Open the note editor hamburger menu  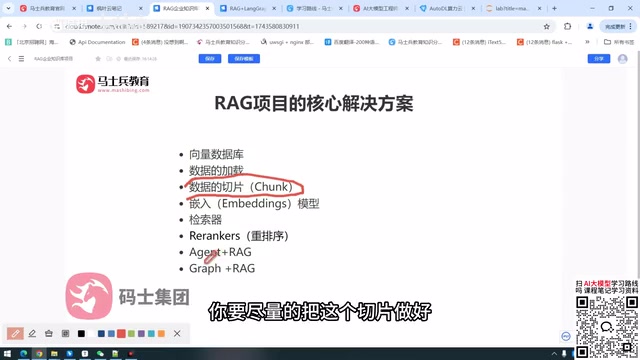[x=21, y=59]
